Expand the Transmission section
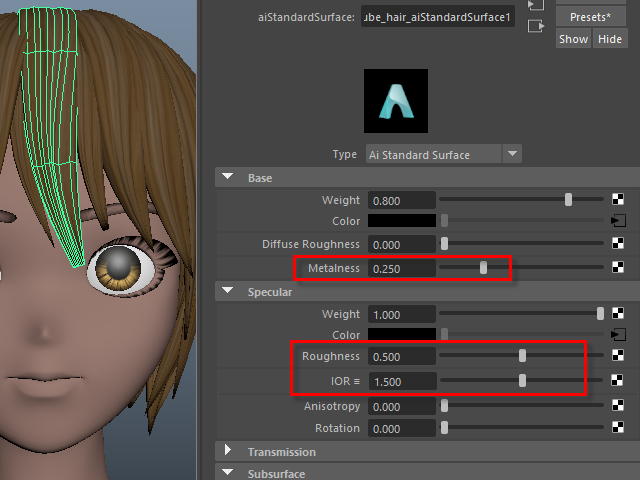 [228, 452]
